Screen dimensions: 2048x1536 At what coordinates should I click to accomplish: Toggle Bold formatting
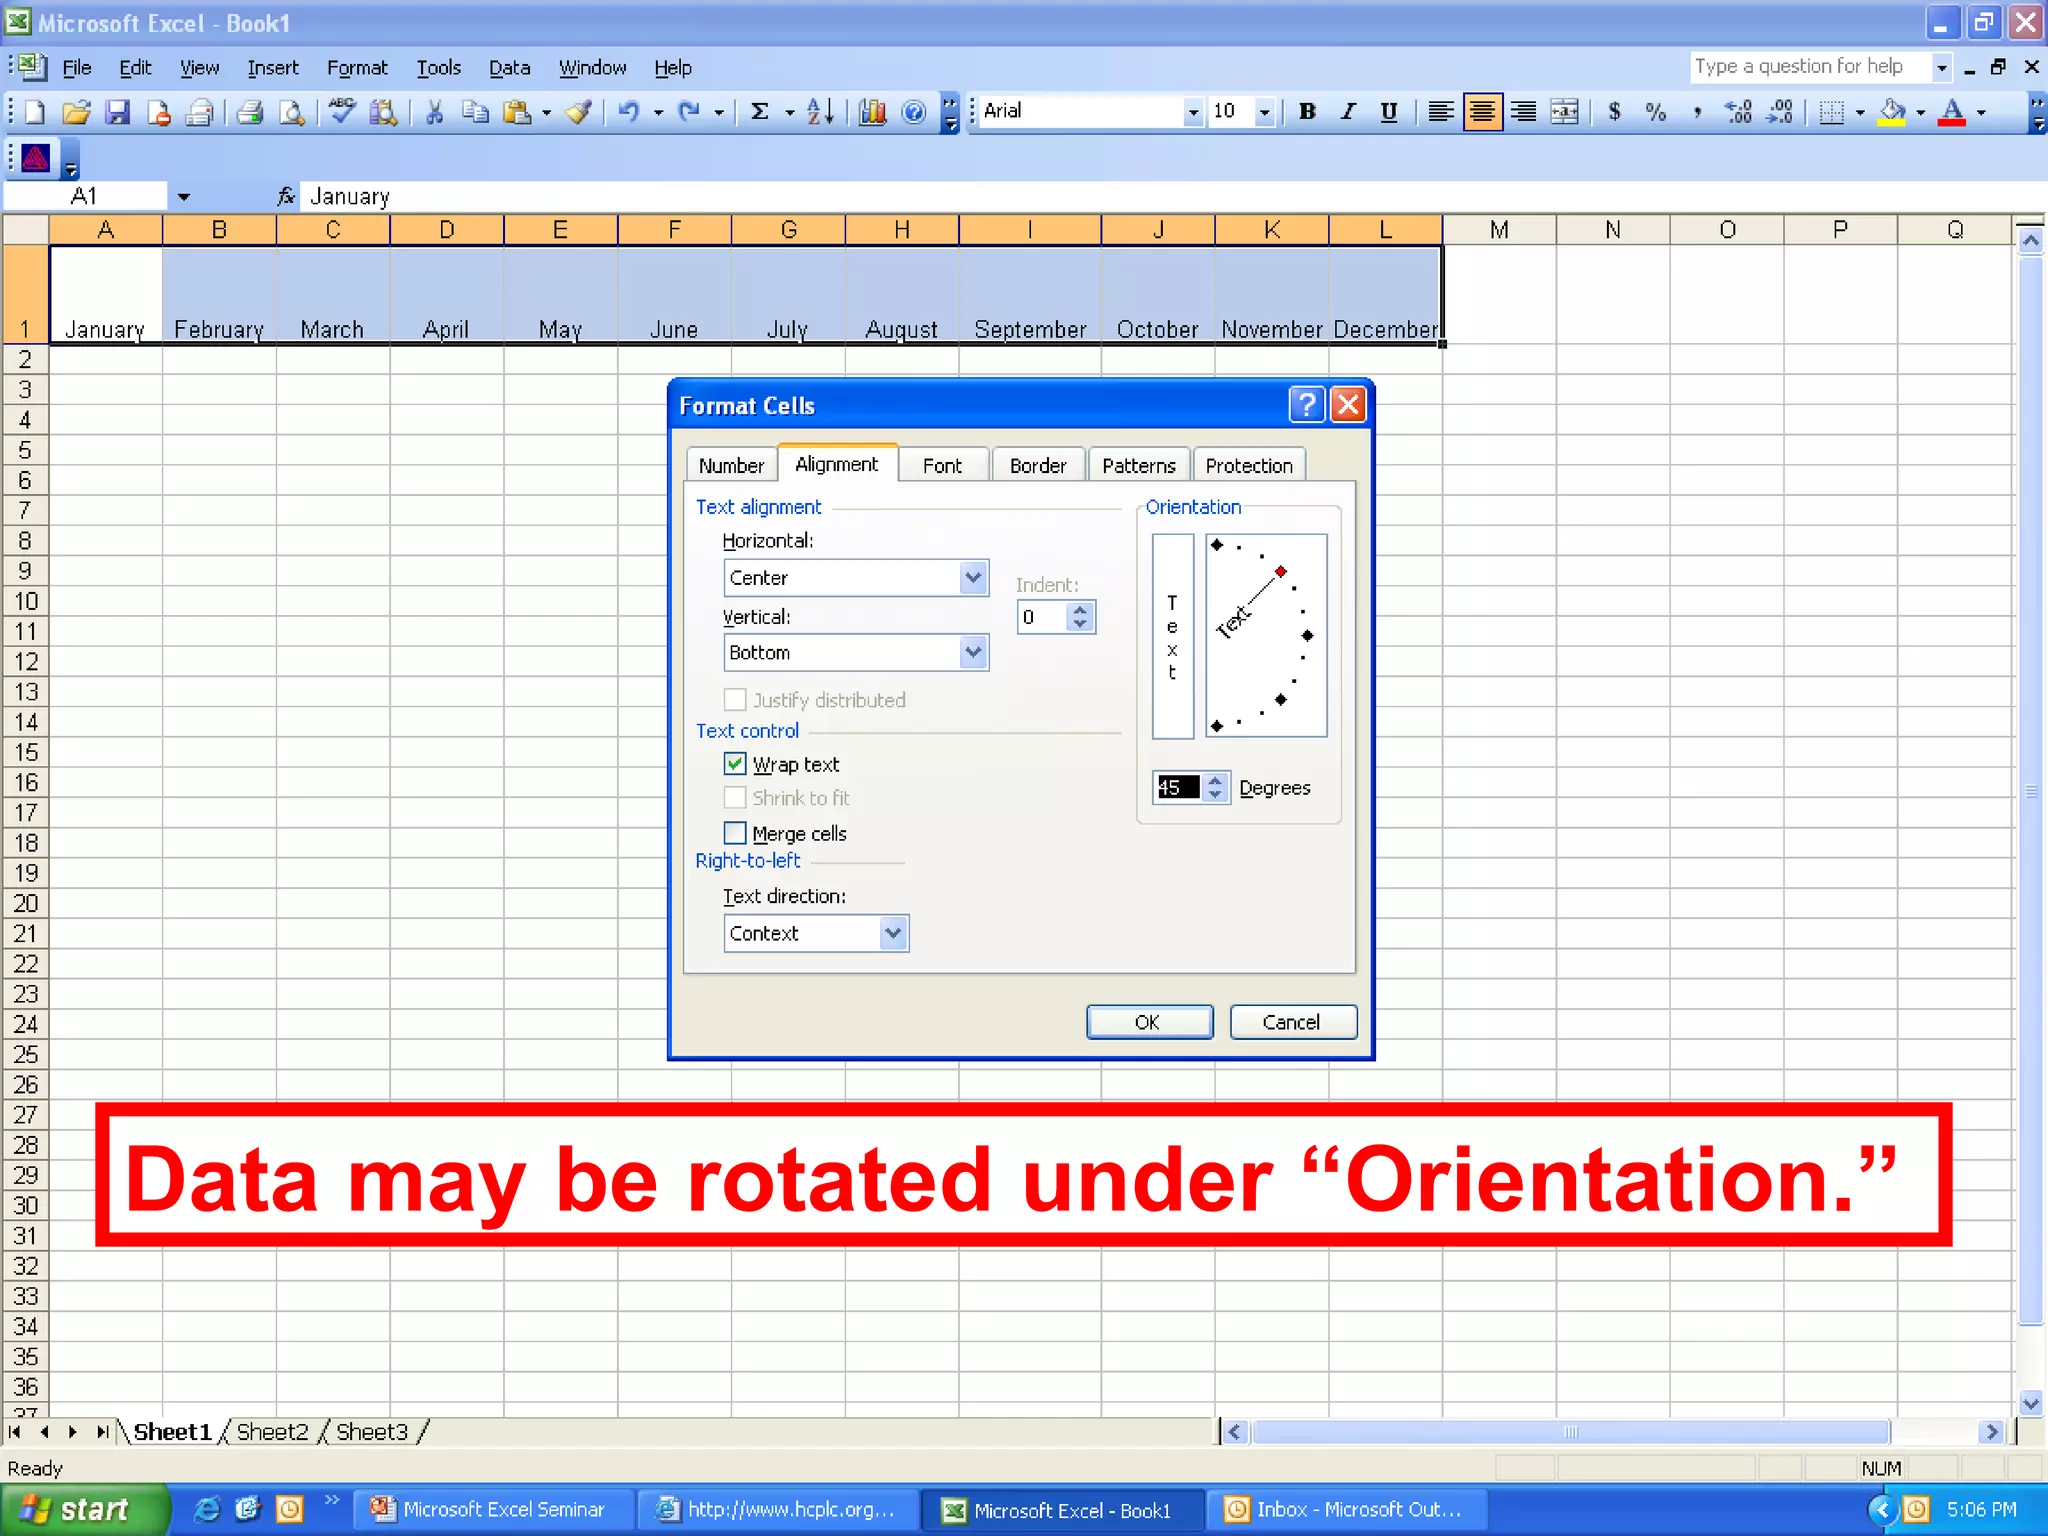[x=1306, y=112]
